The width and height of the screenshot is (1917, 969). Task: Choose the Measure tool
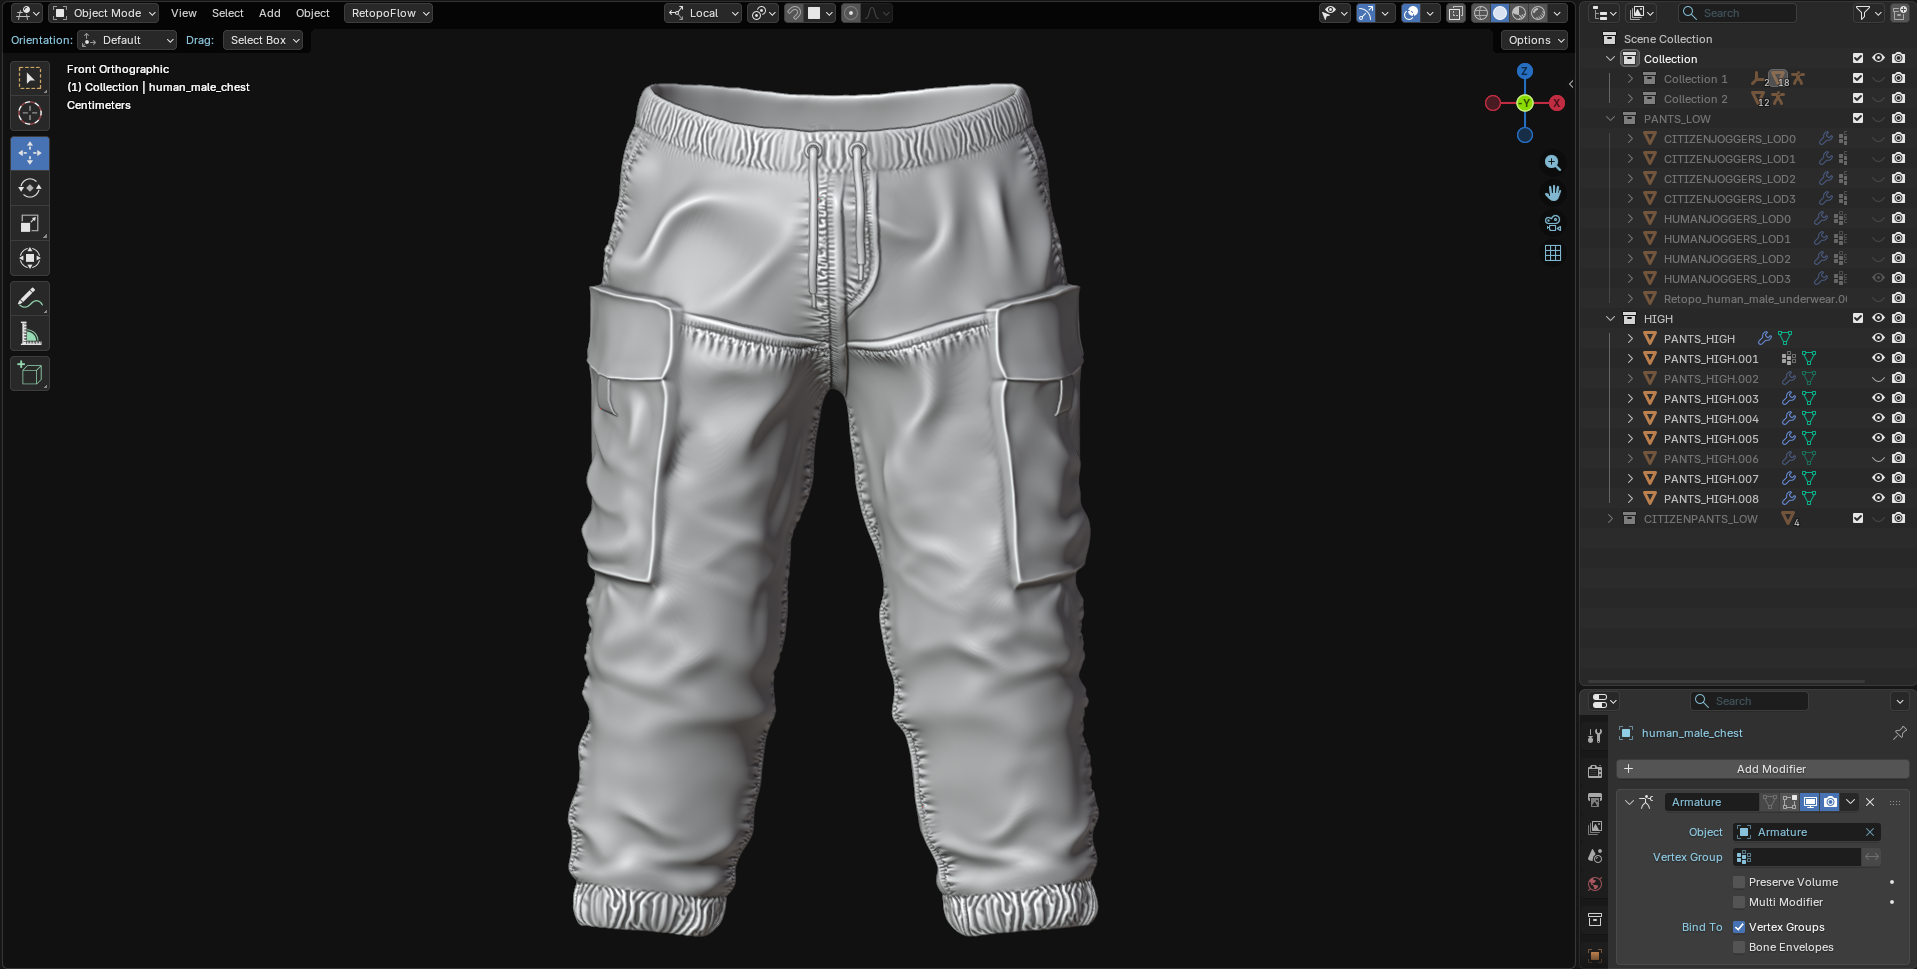pyautogui.click(x=30, y=334)
